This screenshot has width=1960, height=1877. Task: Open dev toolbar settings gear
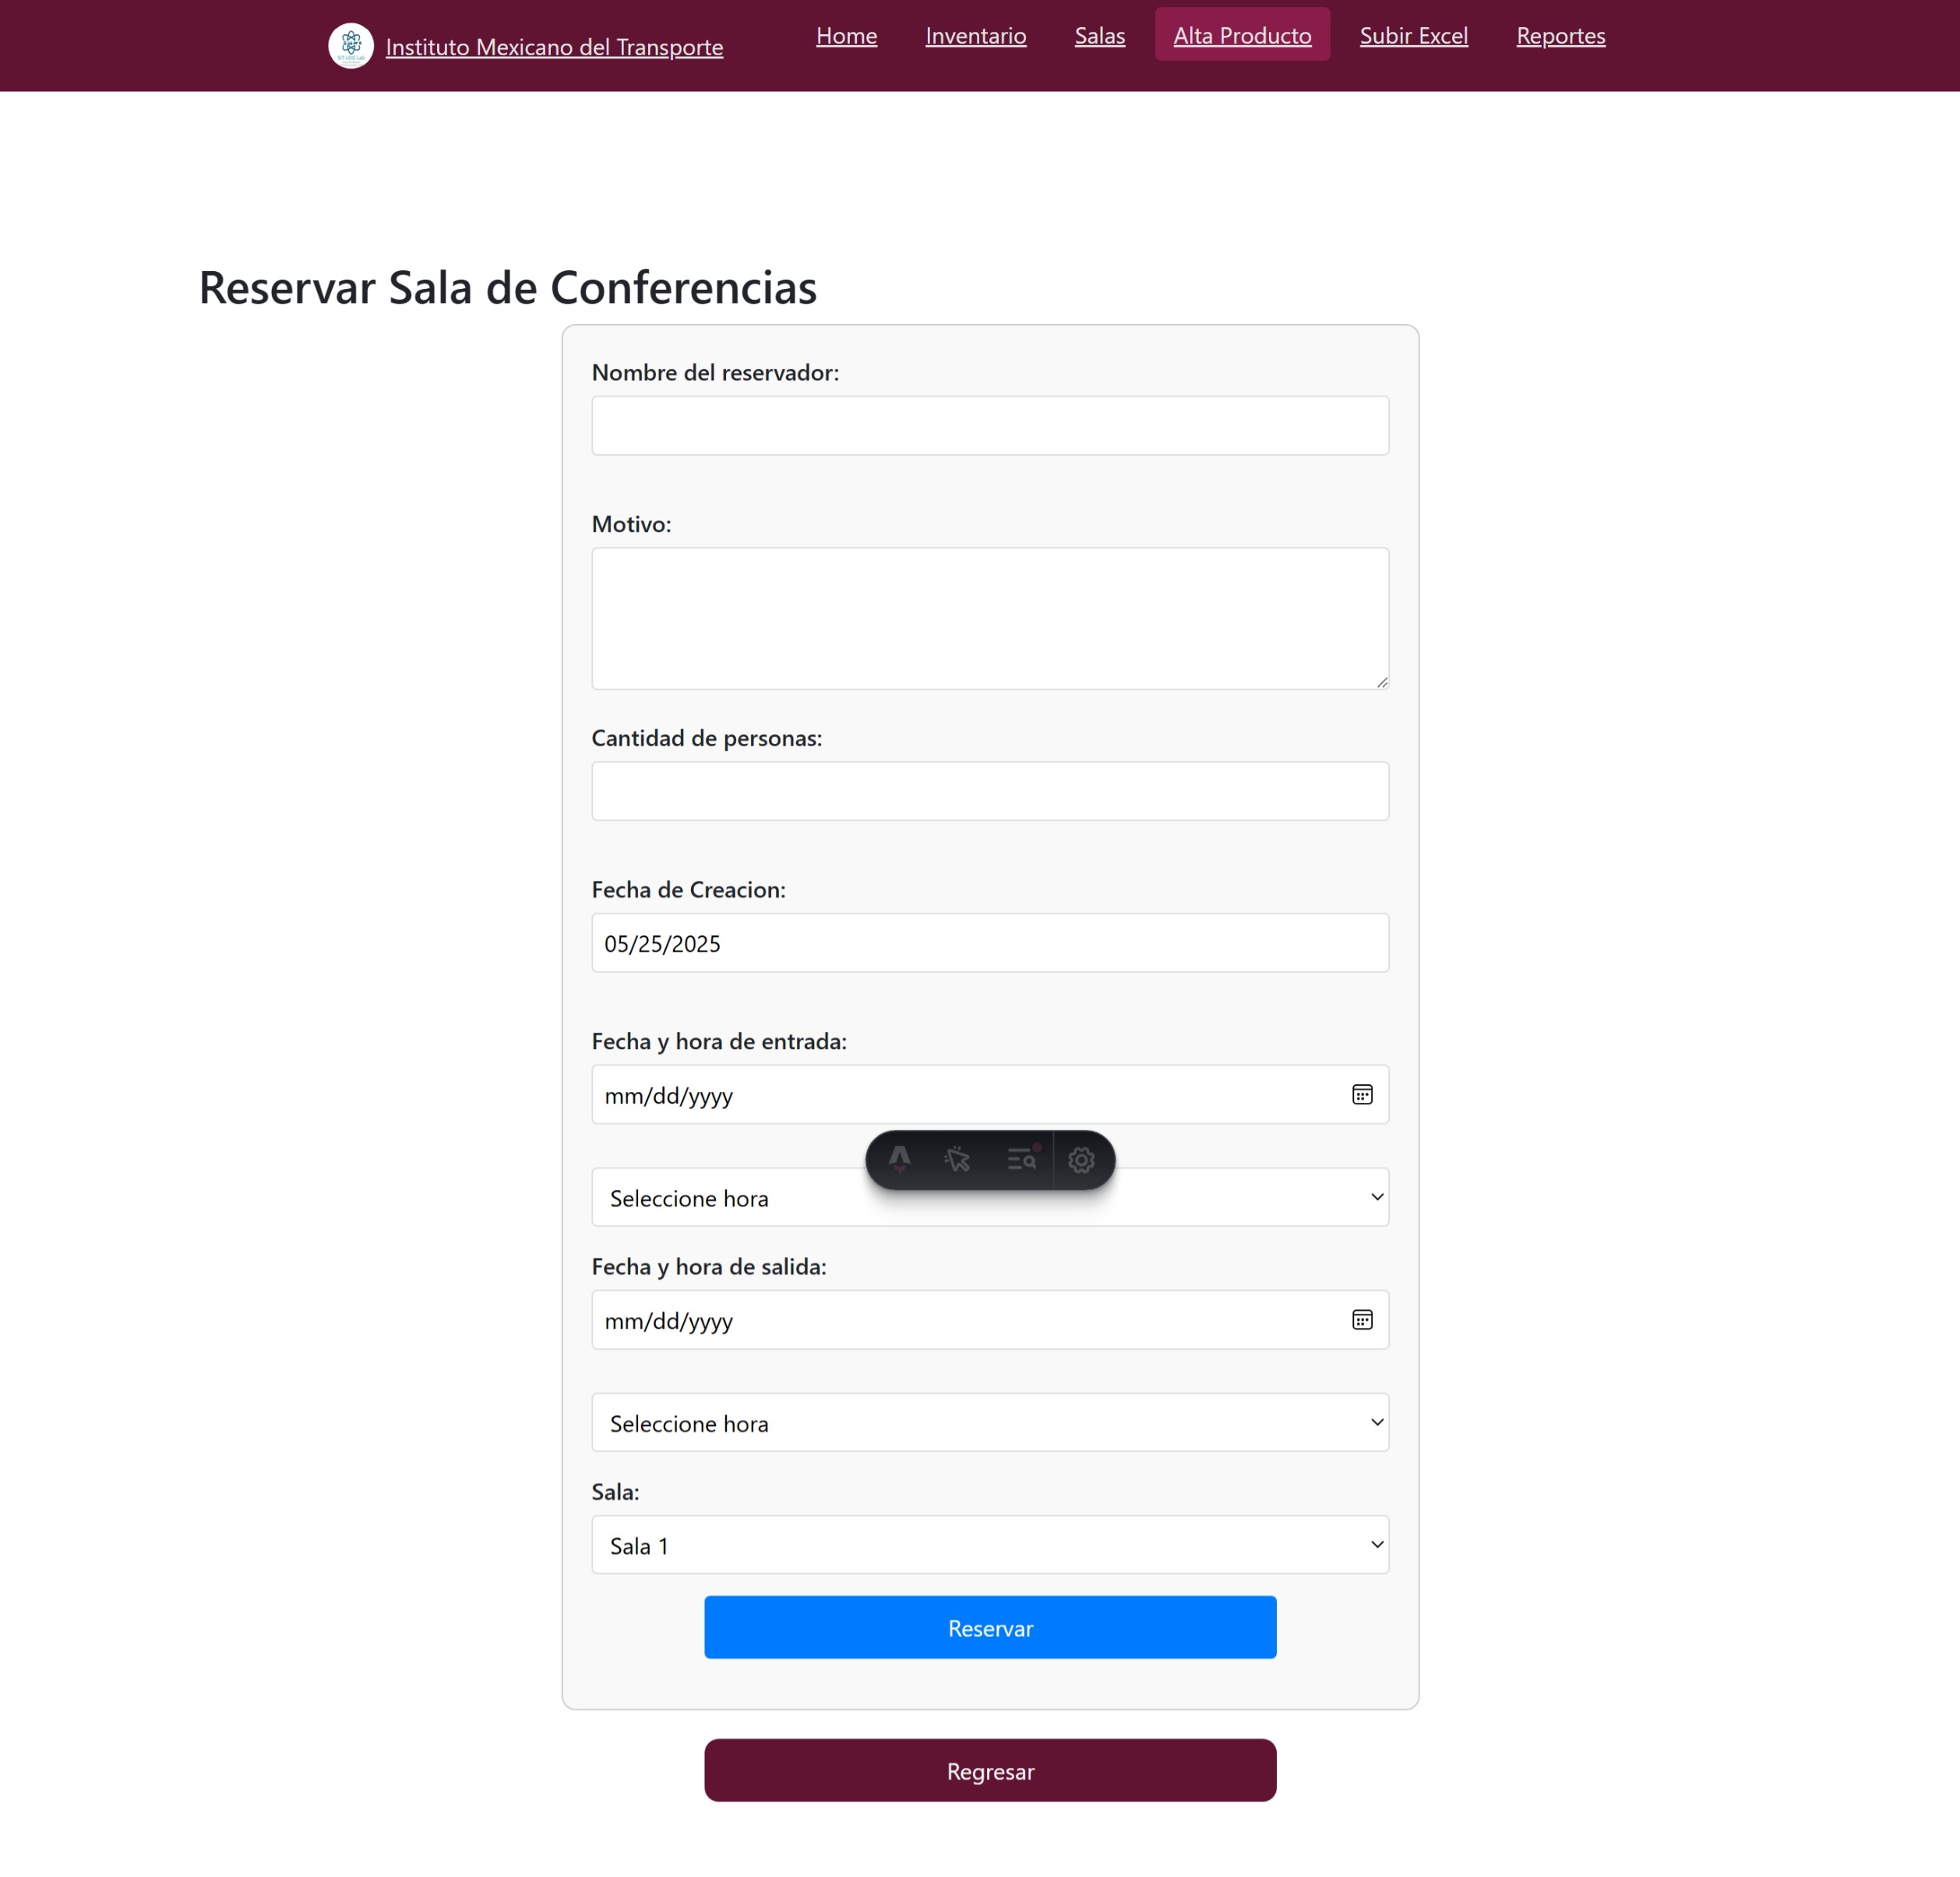[1082, 1160]
